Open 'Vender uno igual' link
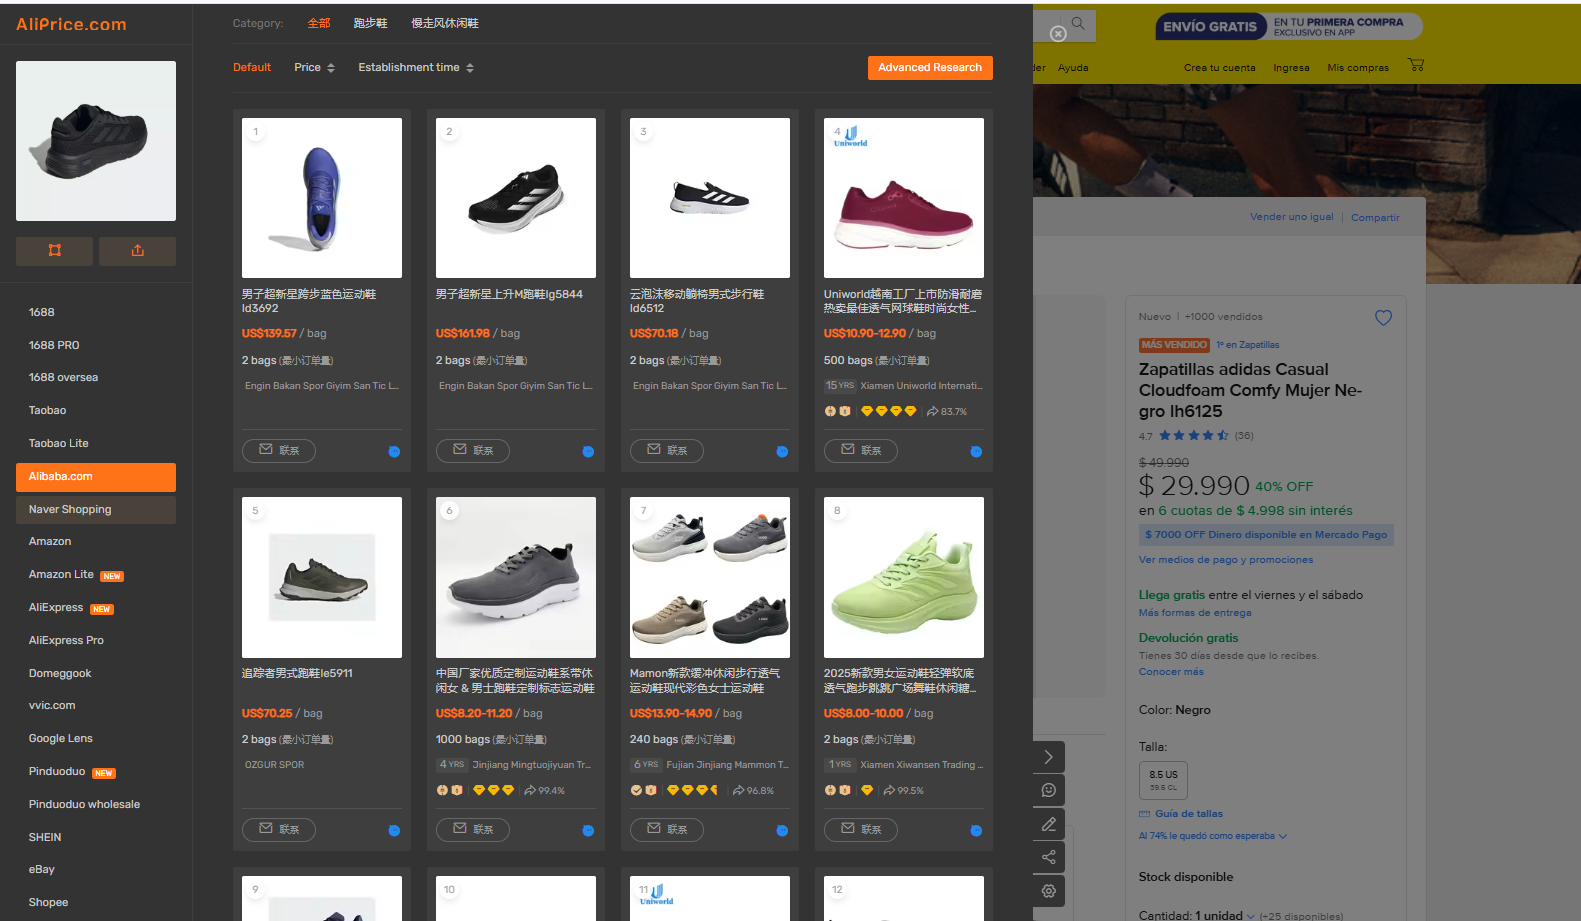 pyautogui.click(x=1291, y=217)
